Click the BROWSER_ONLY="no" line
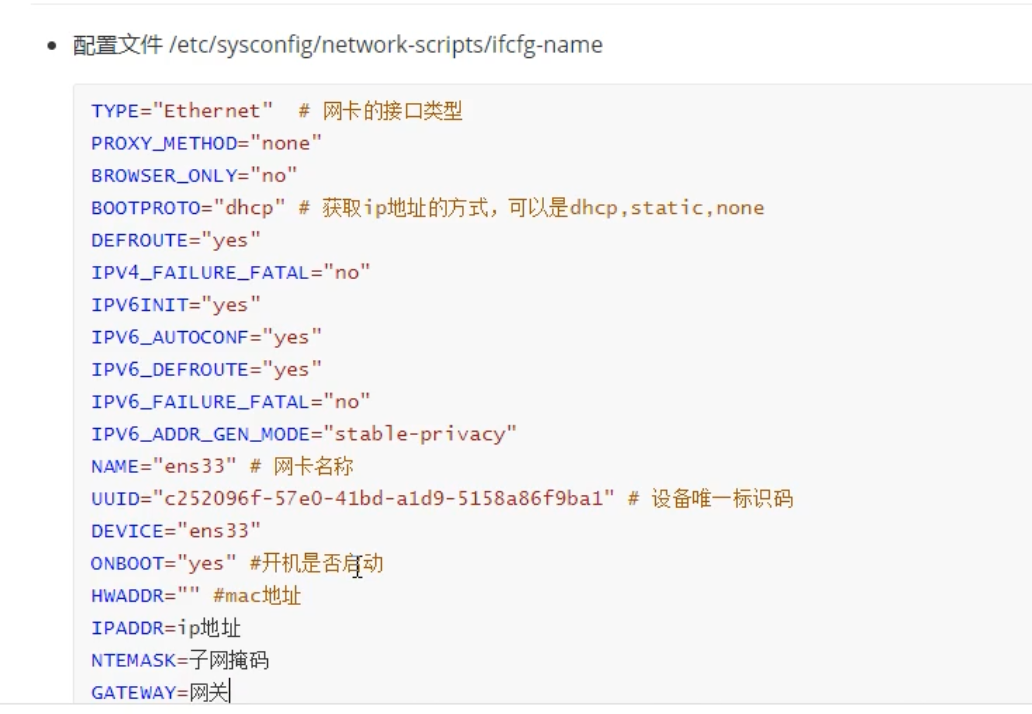The image size is (1032, 714). 194,176
